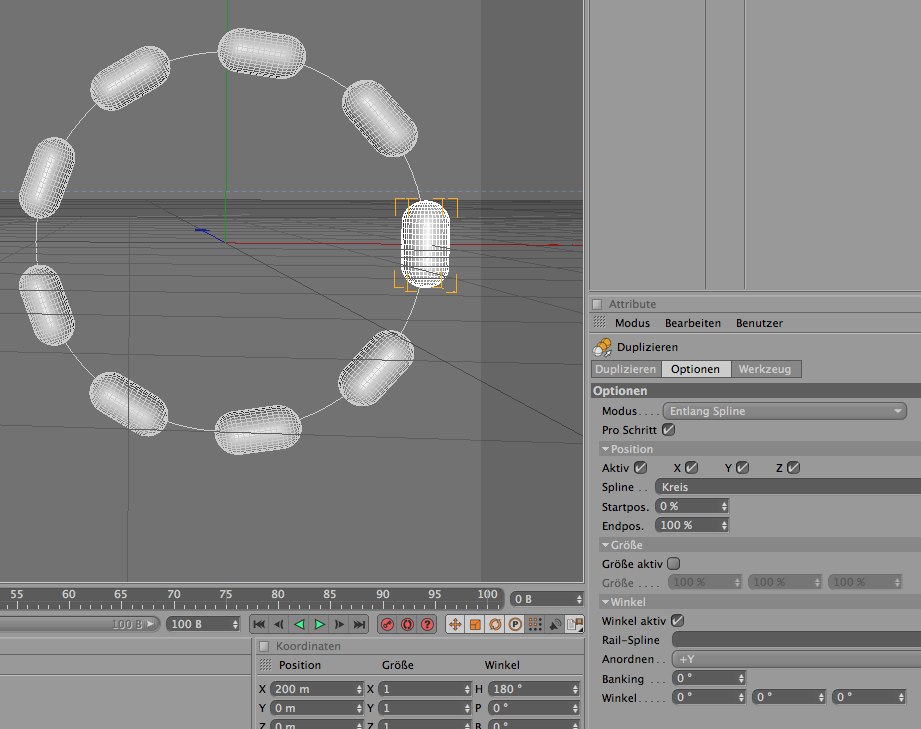
Task: Toggle position keyframe recording icon
Action: point(455,624)
